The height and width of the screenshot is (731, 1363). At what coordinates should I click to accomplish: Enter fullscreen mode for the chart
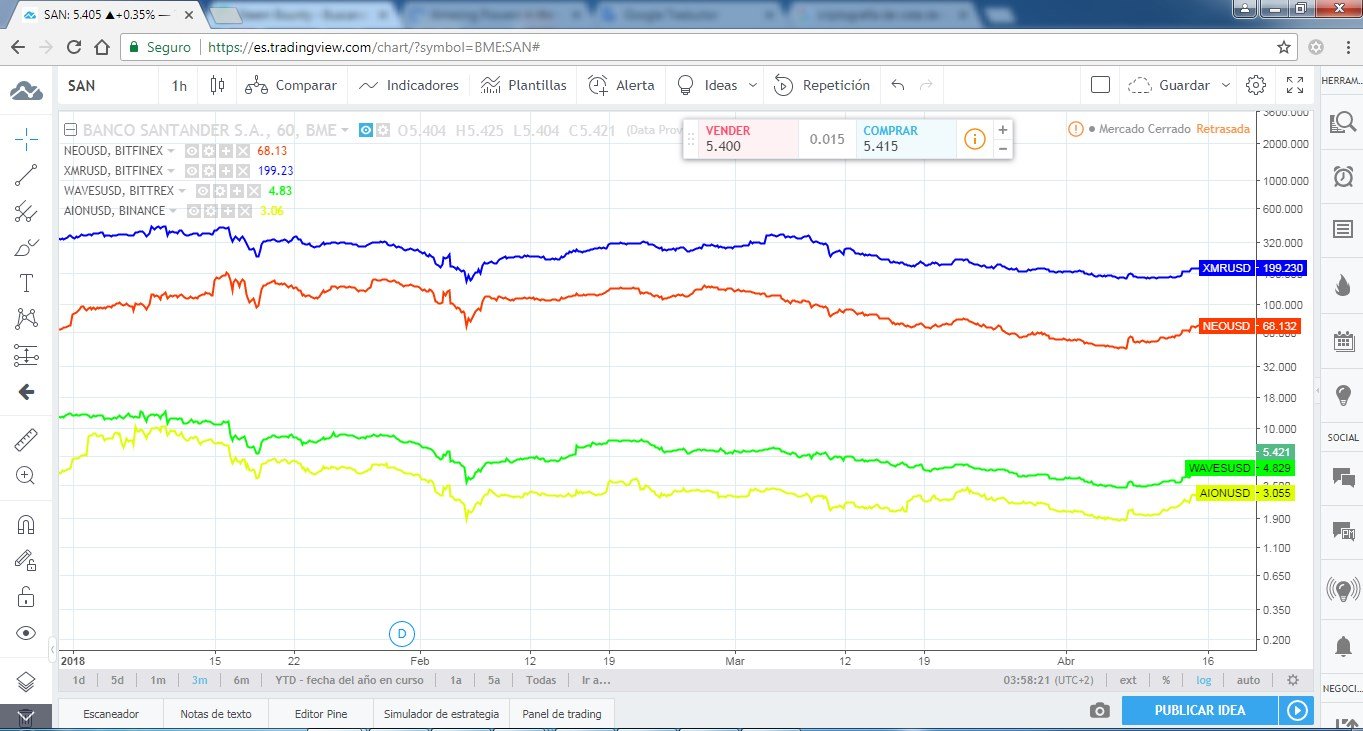point(1294,85)
